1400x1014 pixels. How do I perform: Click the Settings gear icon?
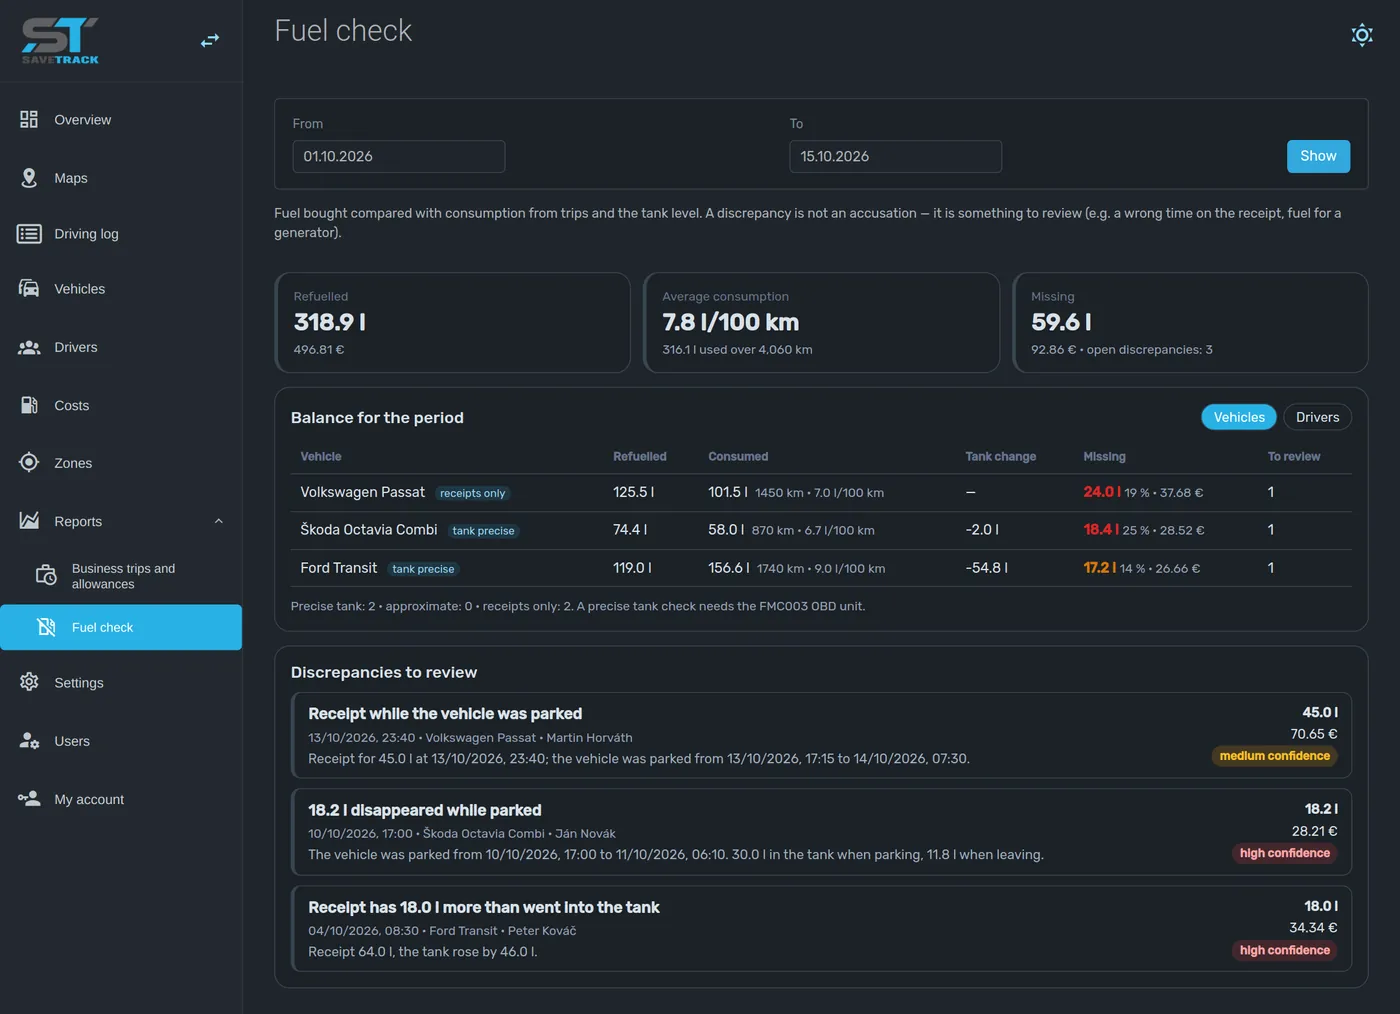[29, 683]
